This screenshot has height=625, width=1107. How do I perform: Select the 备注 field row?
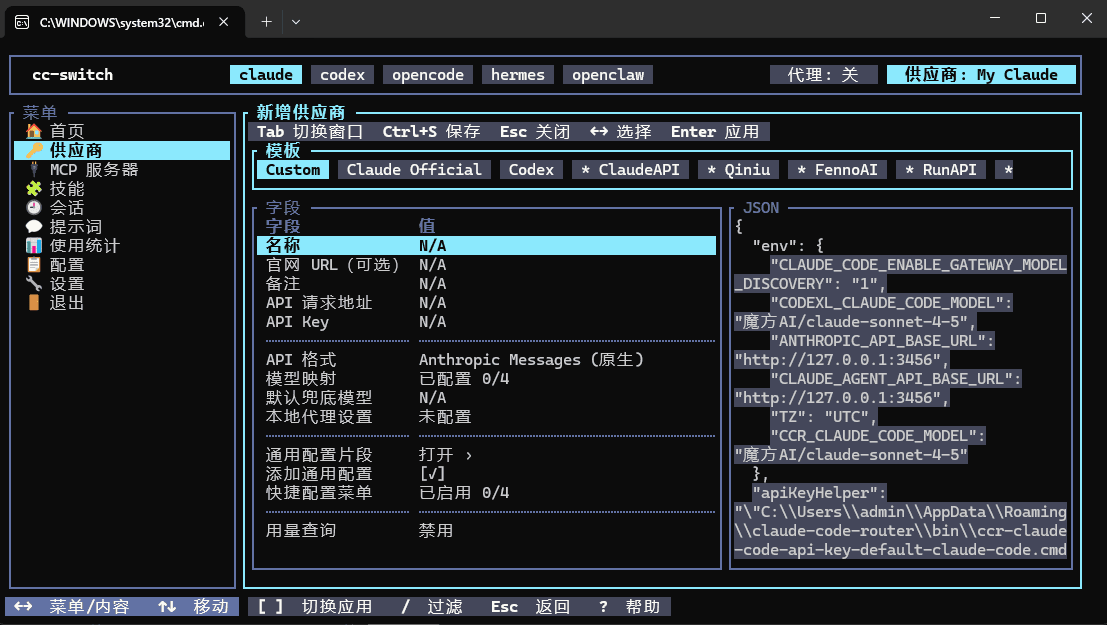pyautogui.click(x=486, y=284)
